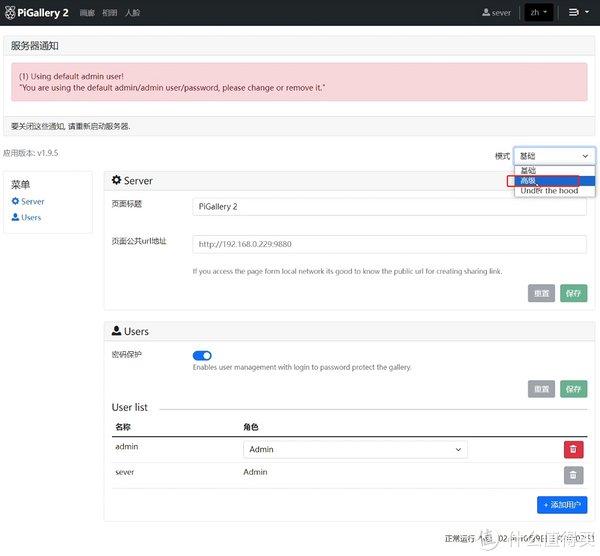Click the 'sever' user name cell
The image size is (600, 556).
(x=125, y=472)
